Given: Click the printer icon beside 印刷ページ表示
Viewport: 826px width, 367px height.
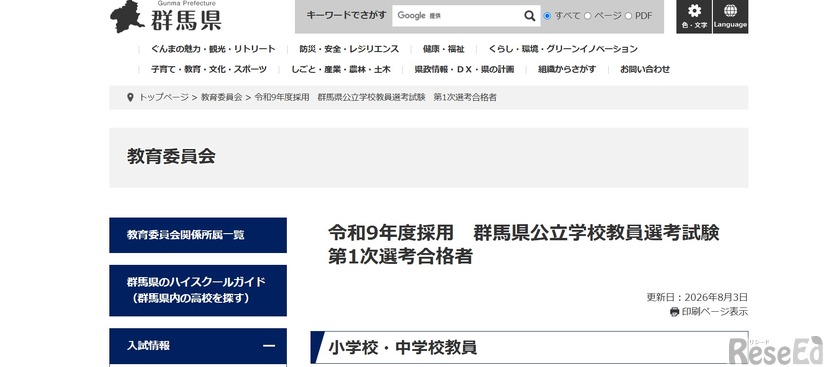Looking at the screenshot, I should pyautogui.click(x=674, y=312).
